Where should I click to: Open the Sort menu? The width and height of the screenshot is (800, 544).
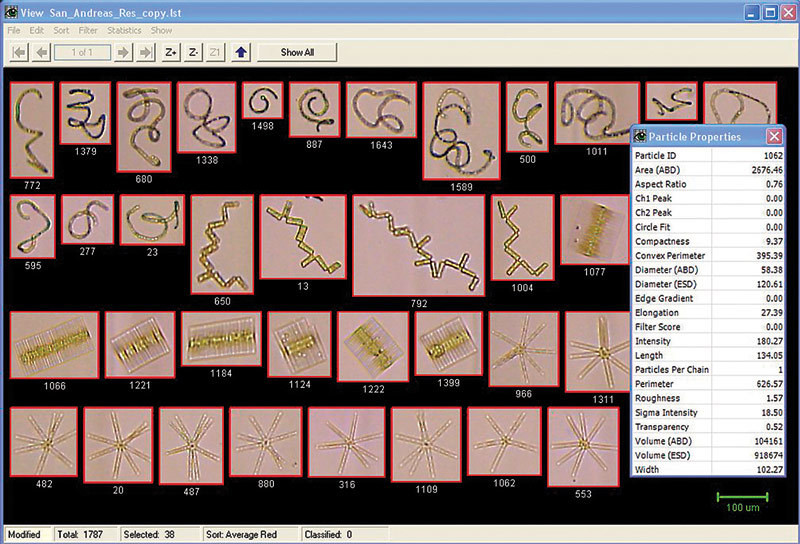(62, 31)
